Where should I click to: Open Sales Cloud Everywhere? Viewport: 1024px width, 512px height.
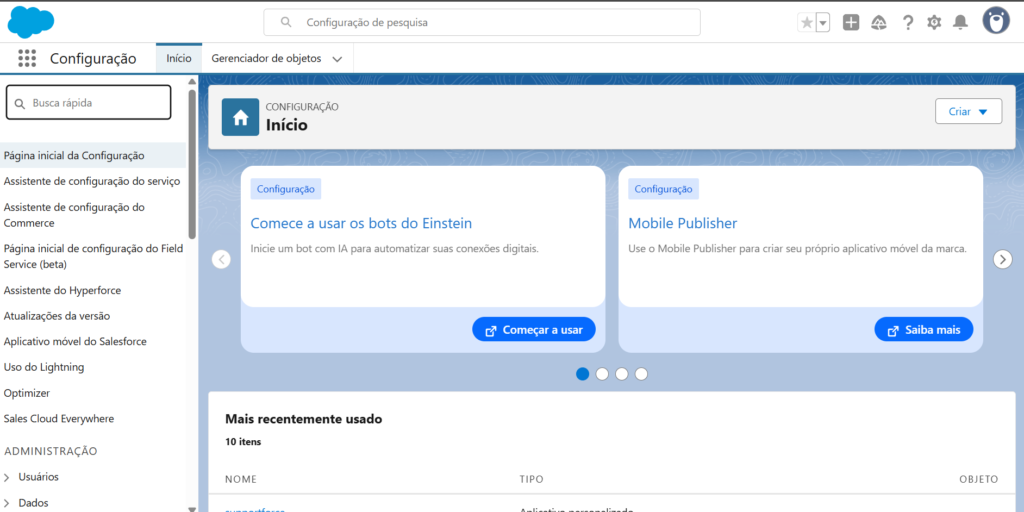click(x=59, y=419)
